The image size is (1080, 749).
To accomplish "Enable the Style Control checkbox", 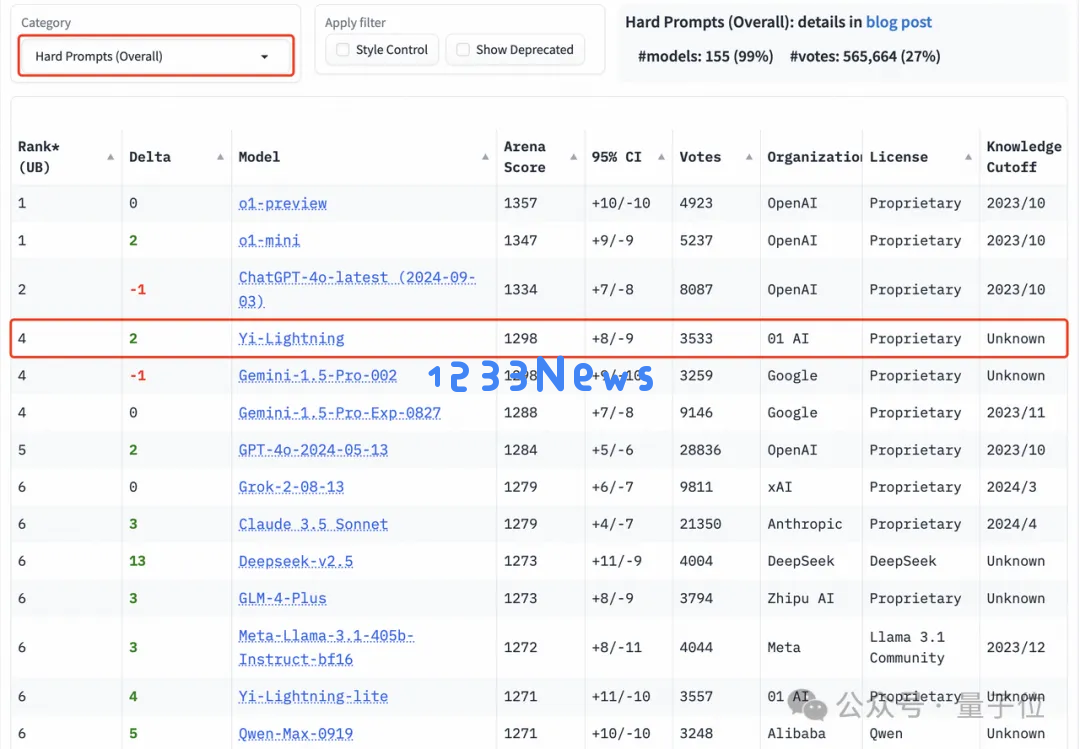I will coord(342,50).
